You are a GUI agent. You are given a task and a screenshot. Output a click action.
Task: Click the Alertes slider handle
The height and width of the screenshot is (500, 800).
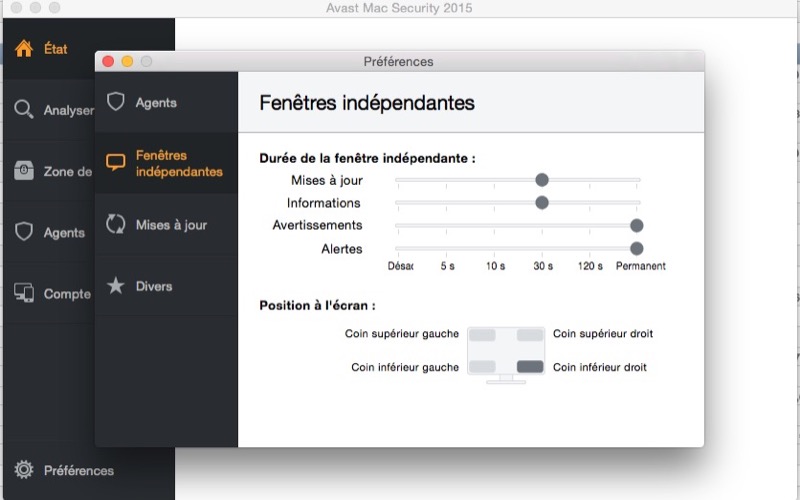click(x=636, y=249)
